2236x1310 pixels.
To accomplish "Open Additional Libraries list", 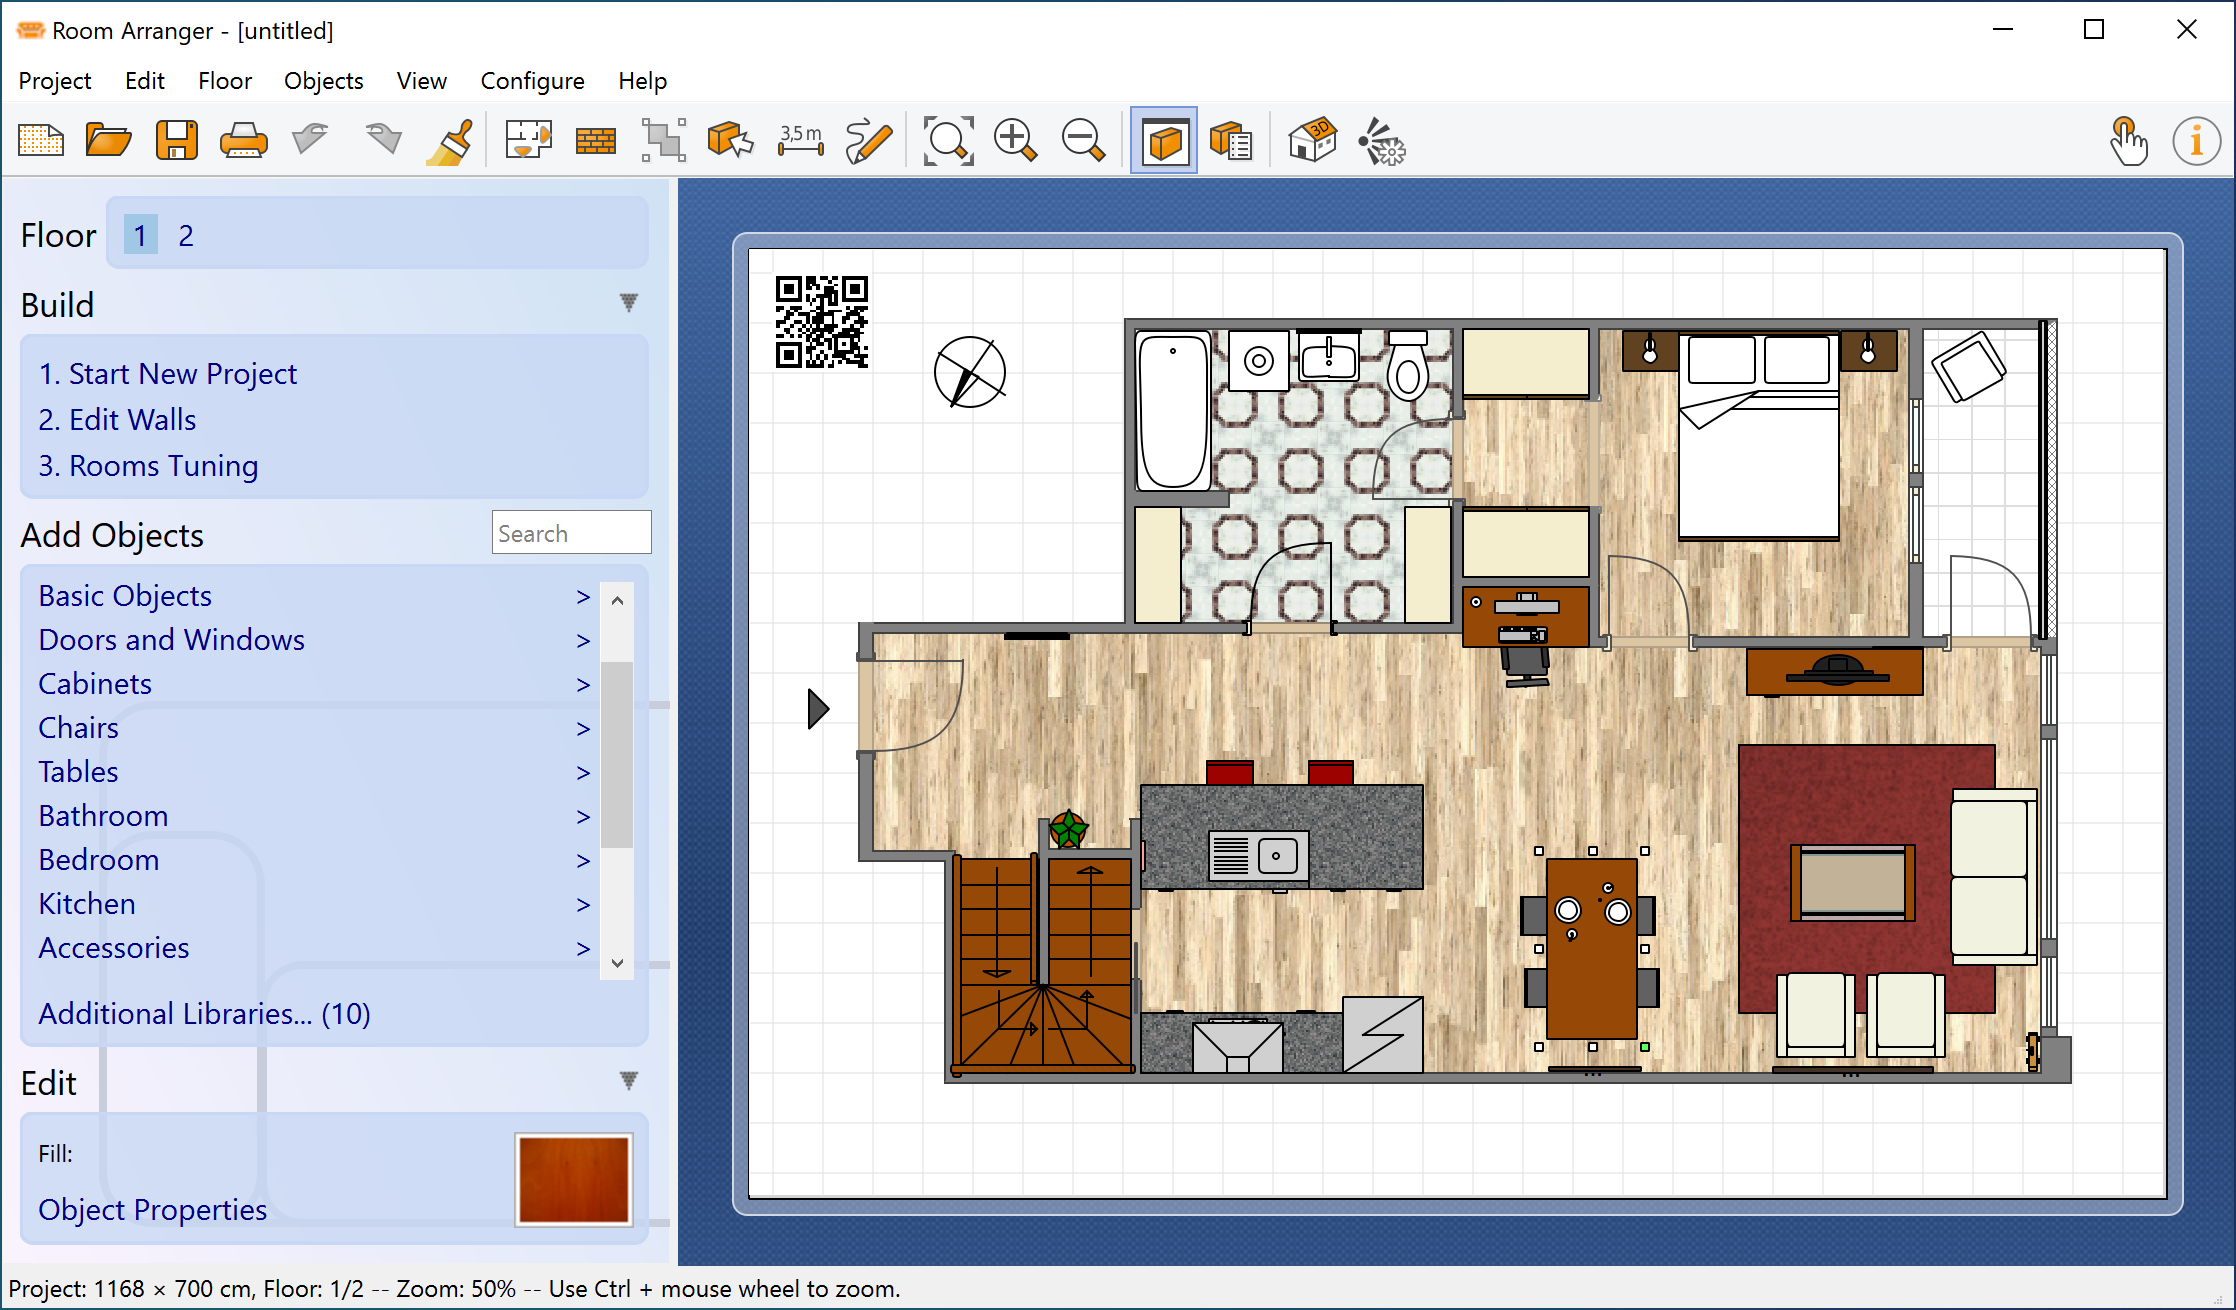I will click(x=203, y=1013).
